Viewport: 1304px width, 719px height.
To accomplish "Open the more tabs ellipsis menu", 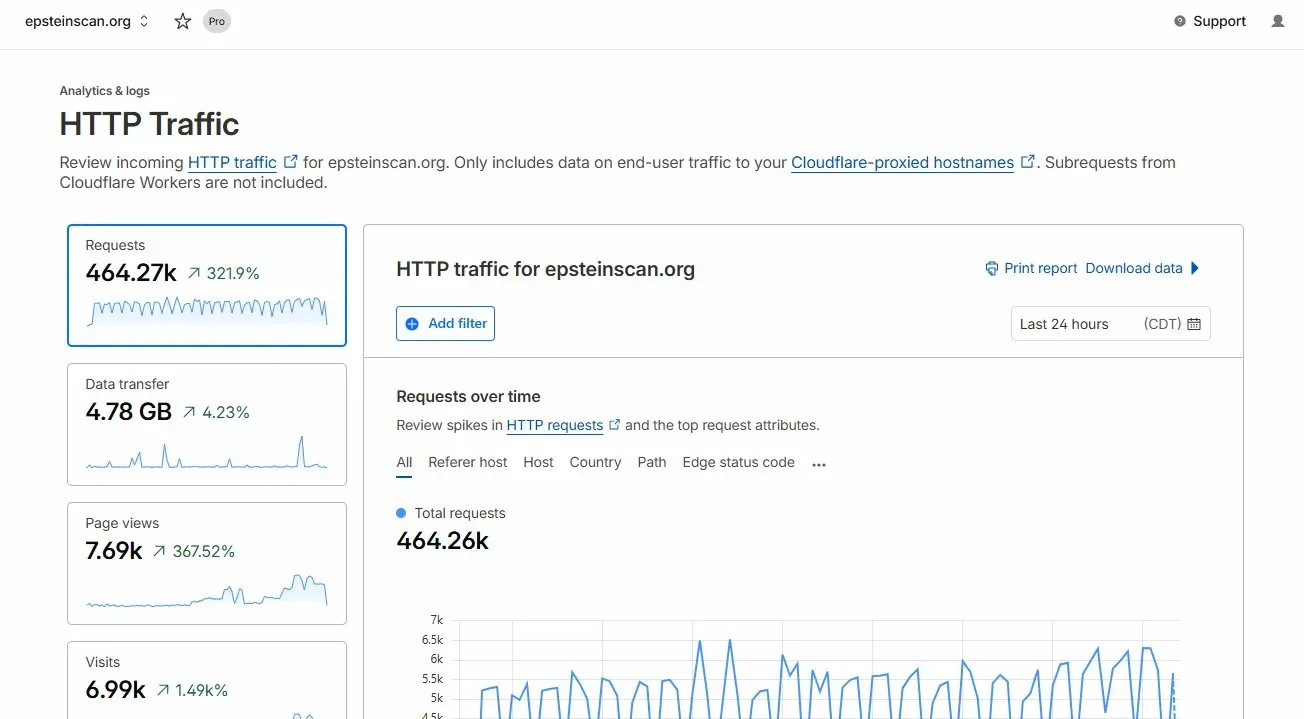I will coord(819,464).
